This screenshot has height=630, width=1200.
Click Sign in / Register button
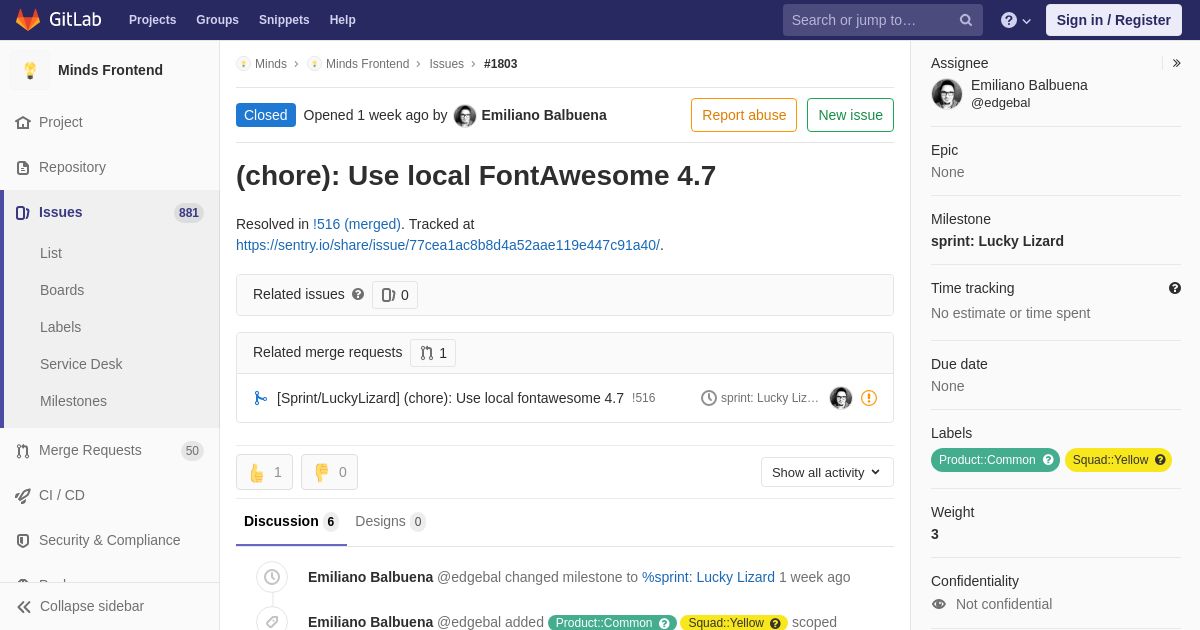pos(1113,20)
